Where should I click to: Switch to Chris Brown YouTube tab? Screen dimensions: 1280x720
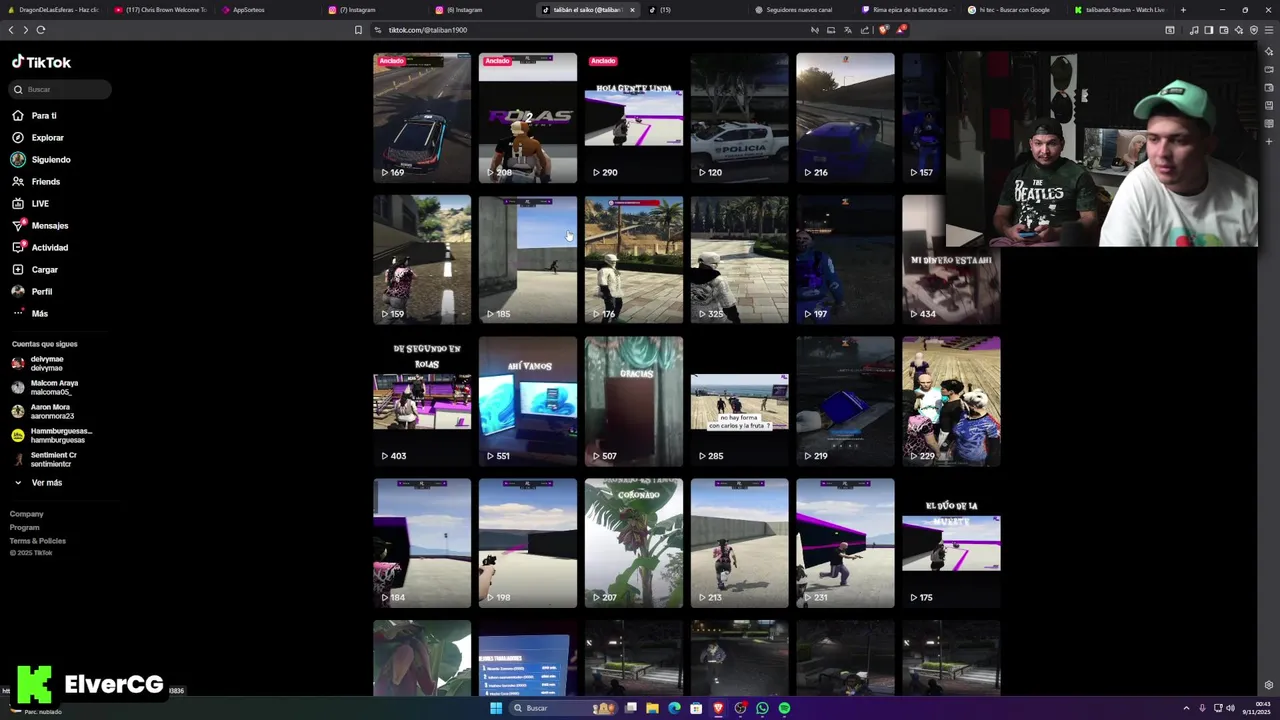point(160,10)
